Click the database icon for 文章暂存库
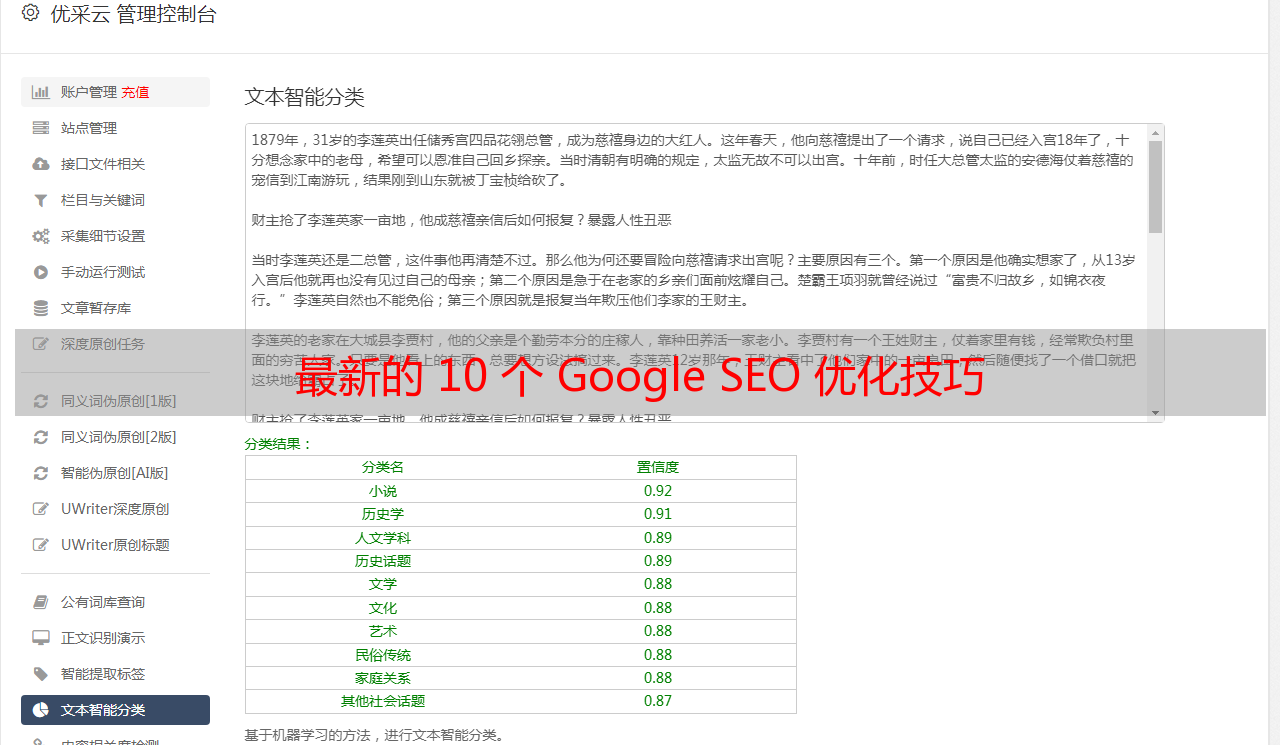Screen dimensions: 1280x745 [x=41, y=308]
